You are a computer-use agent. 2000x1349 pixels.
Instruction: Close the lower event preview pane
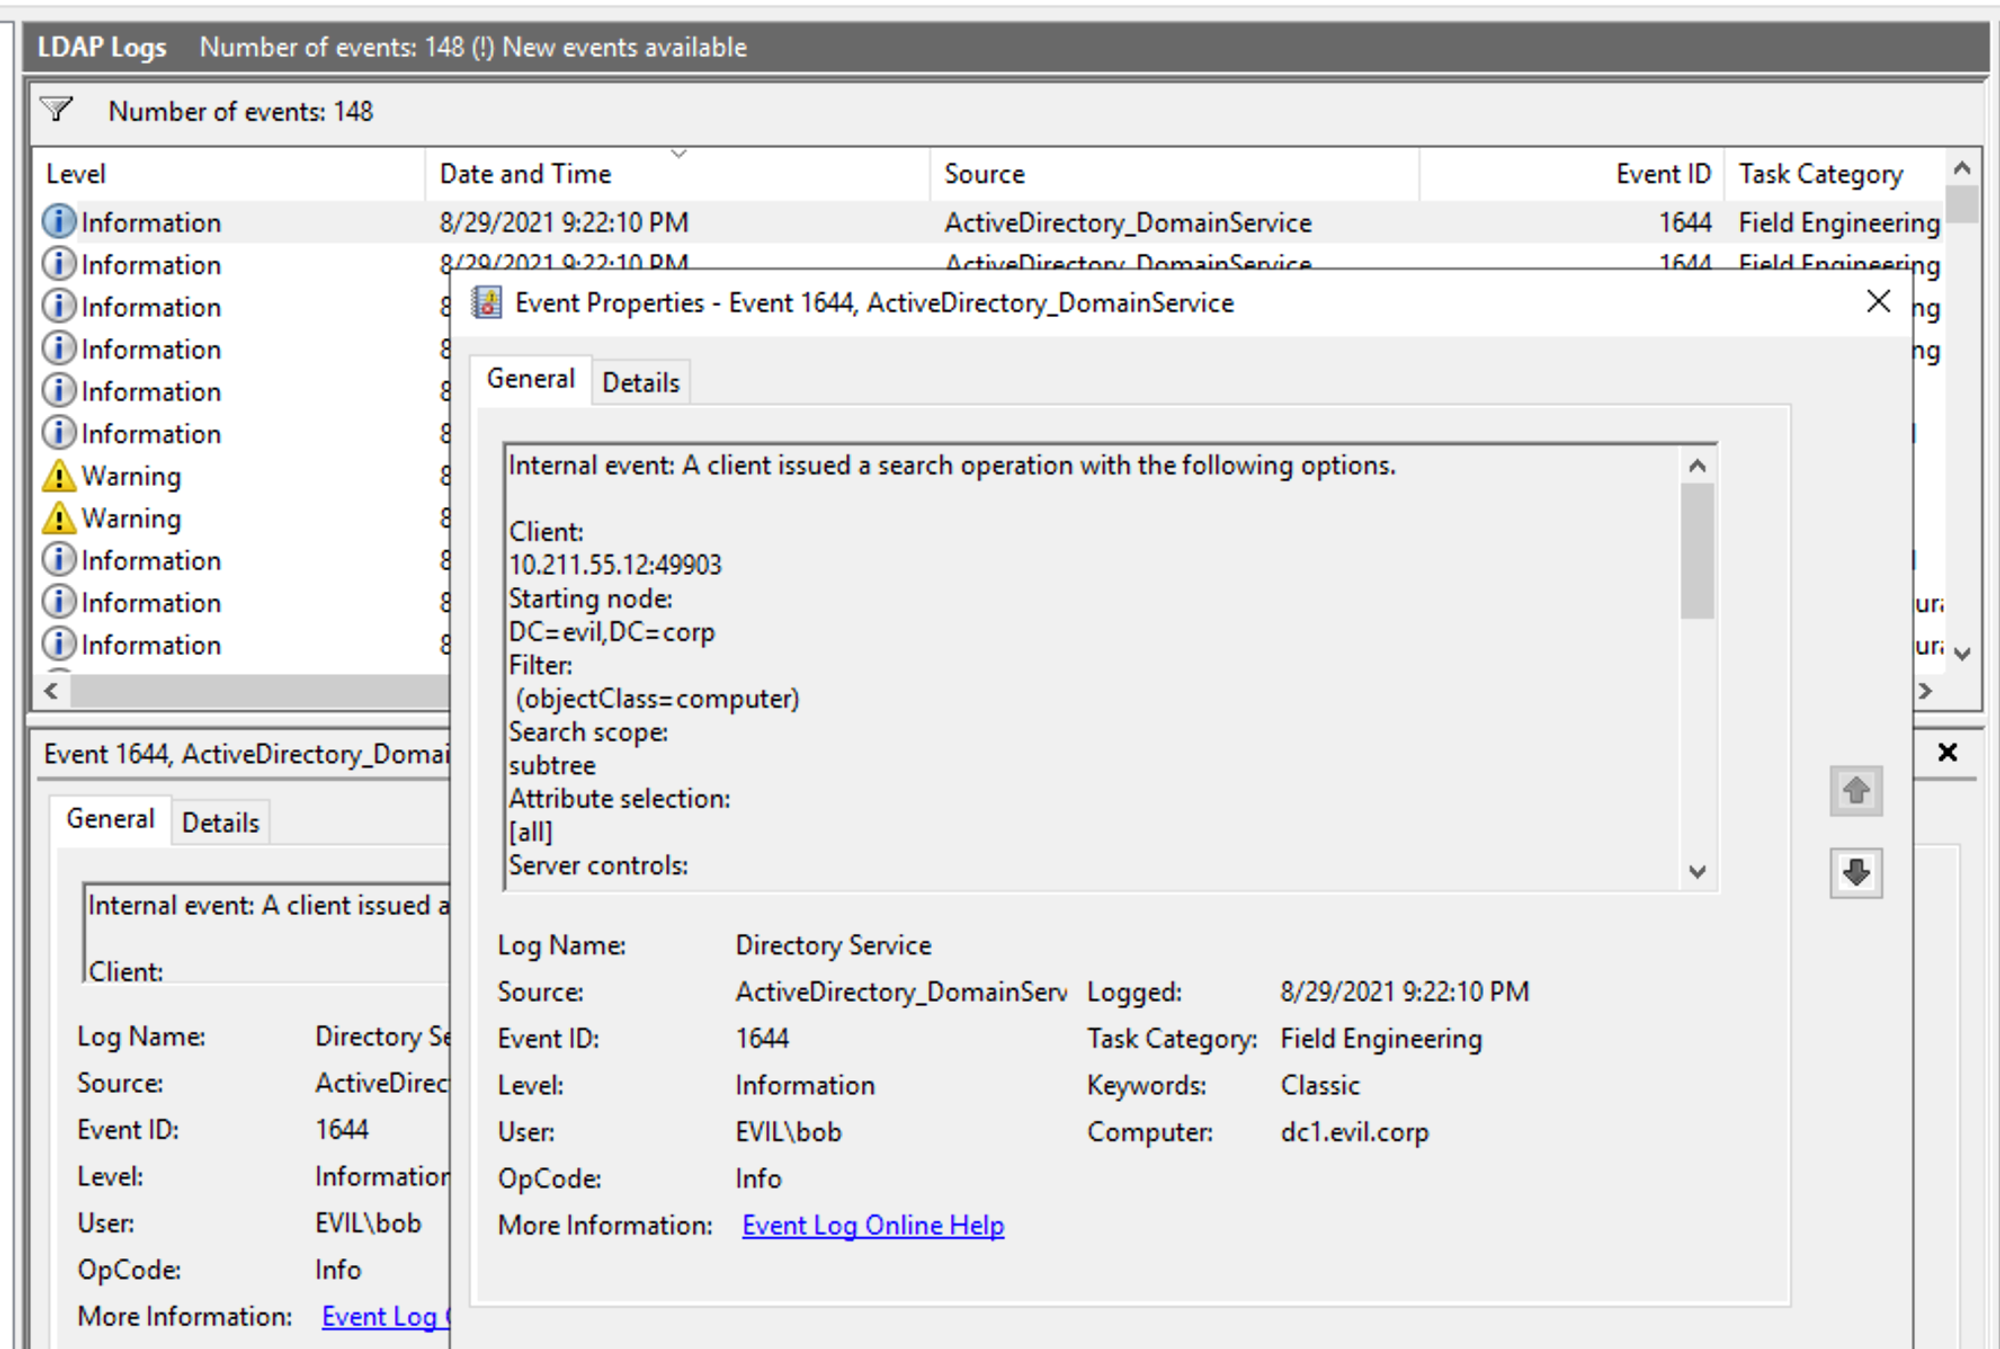coord(1946,752)
